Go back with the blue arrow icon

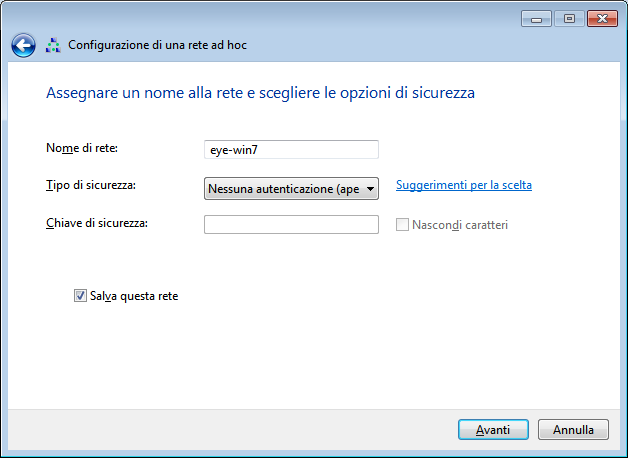click(x=23, y=45)
